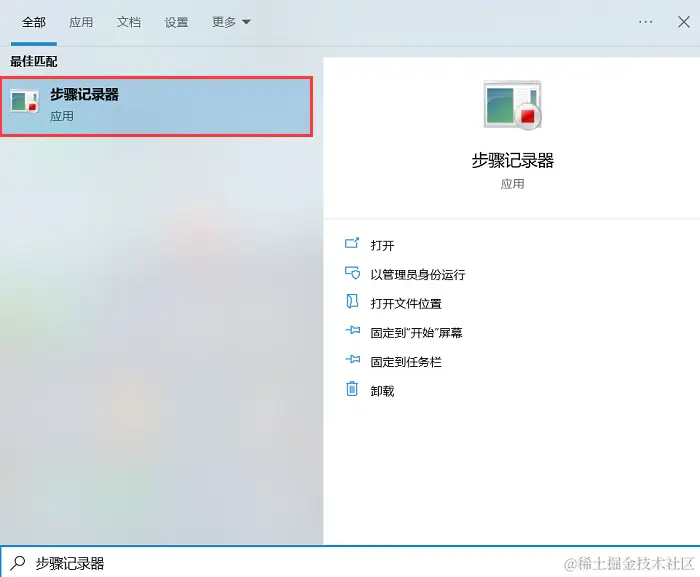The image size is (700, 577).
Task: Open the three-dots options menu
Action: pos(645,22)
